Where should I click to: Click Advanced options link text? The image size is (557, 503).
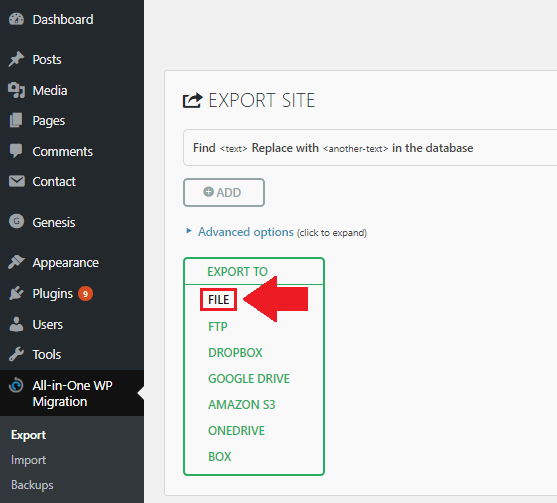pyautogui.click(x=246, y=232)
